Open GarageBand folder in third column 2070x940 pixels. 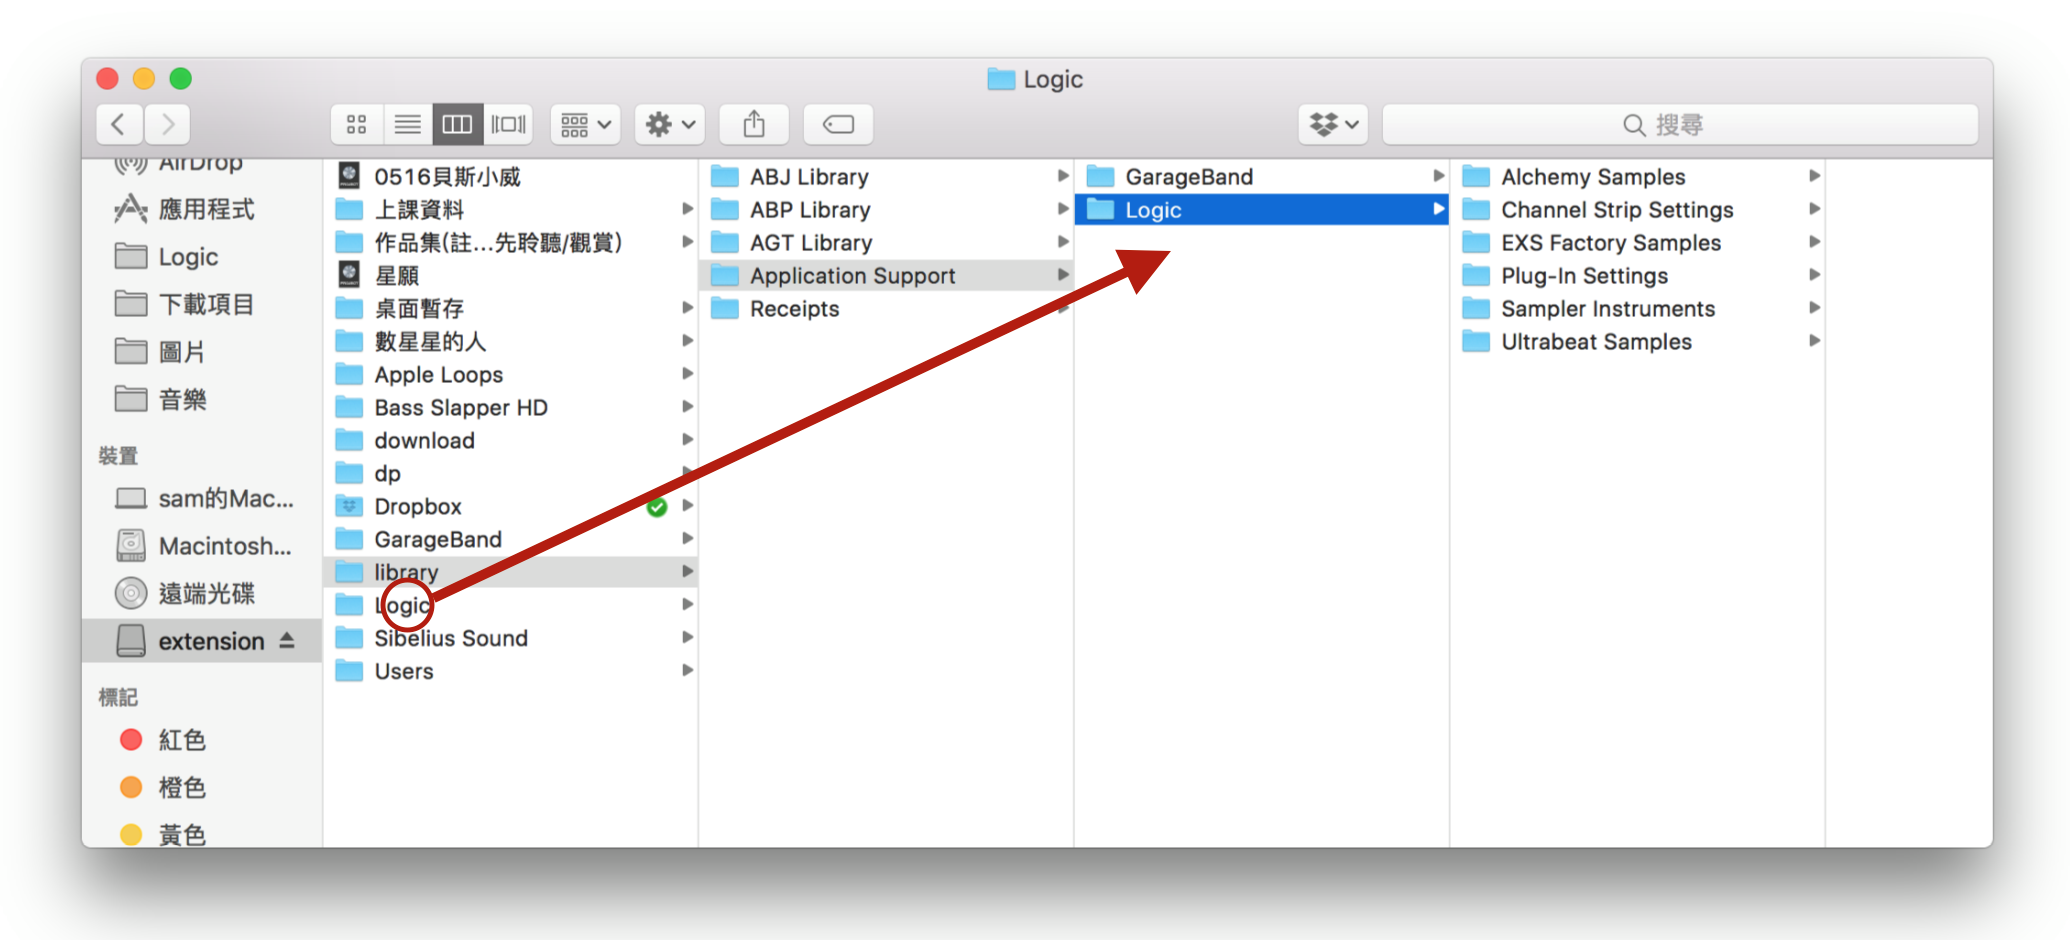pos(1188,177)
